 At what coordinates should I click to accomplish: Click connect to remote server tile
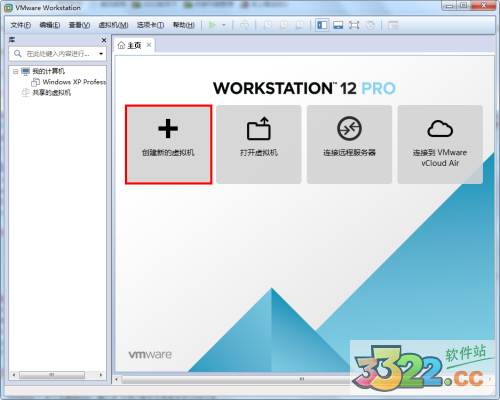pyautogui.click(x=349, y=144)
